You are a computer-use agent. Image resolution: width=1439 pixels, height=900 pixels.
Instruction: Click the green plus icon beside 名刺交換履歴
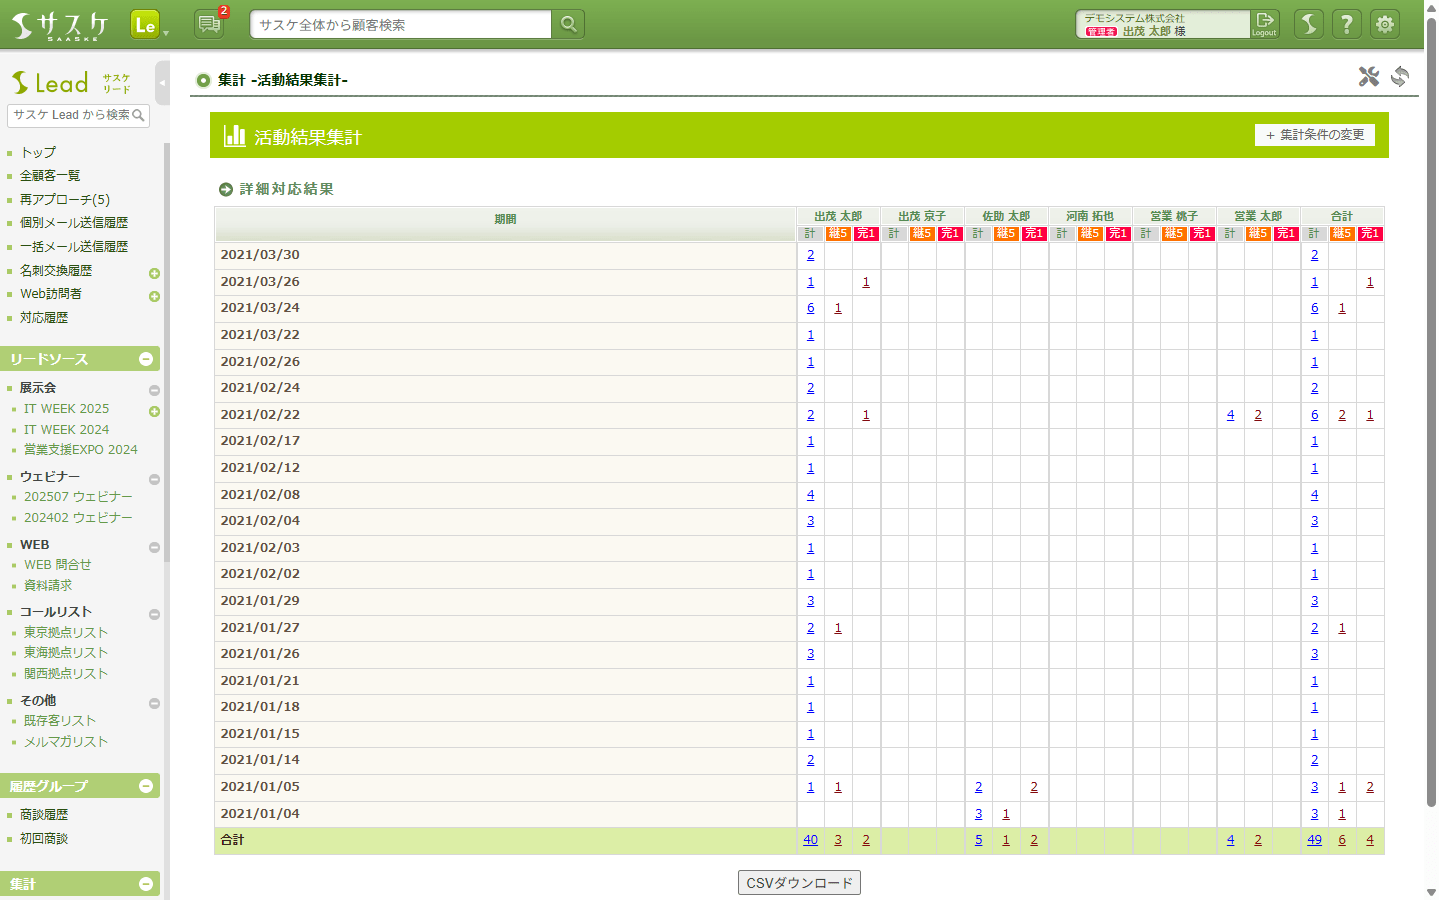[154, 273]
